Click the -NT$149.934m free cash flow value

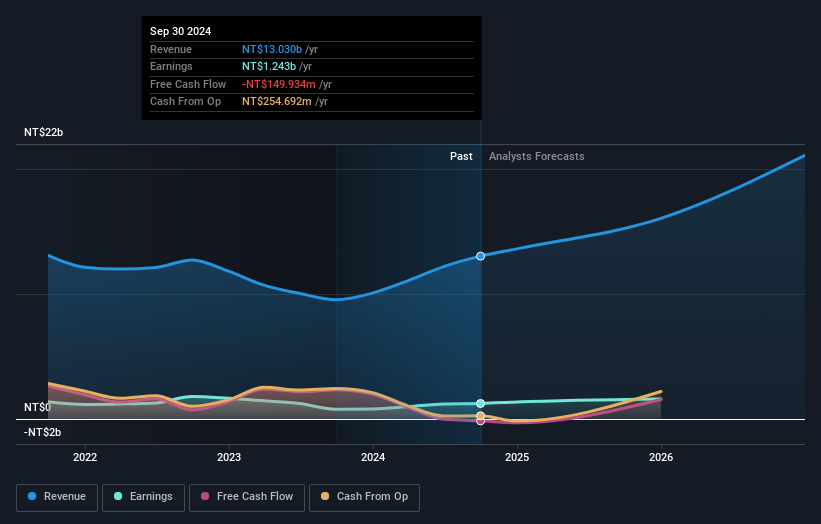coord(279,84)
